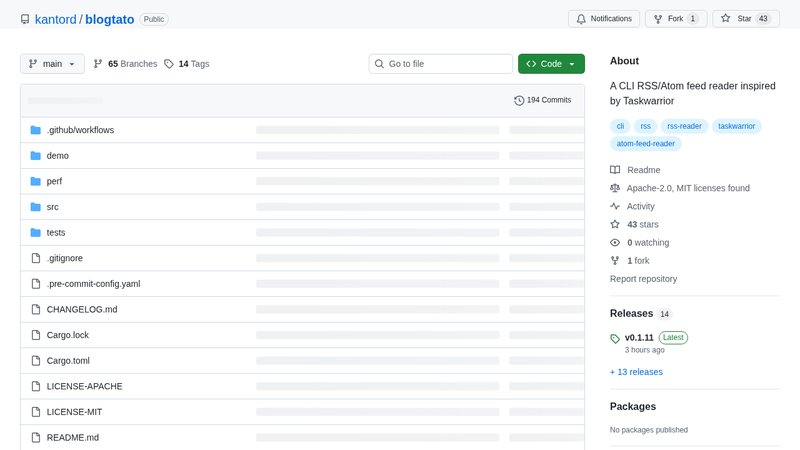The image size is (800, 450).
Task: Open the 65 Branches list
Action: pyautogui.click(x=125, y=64)
